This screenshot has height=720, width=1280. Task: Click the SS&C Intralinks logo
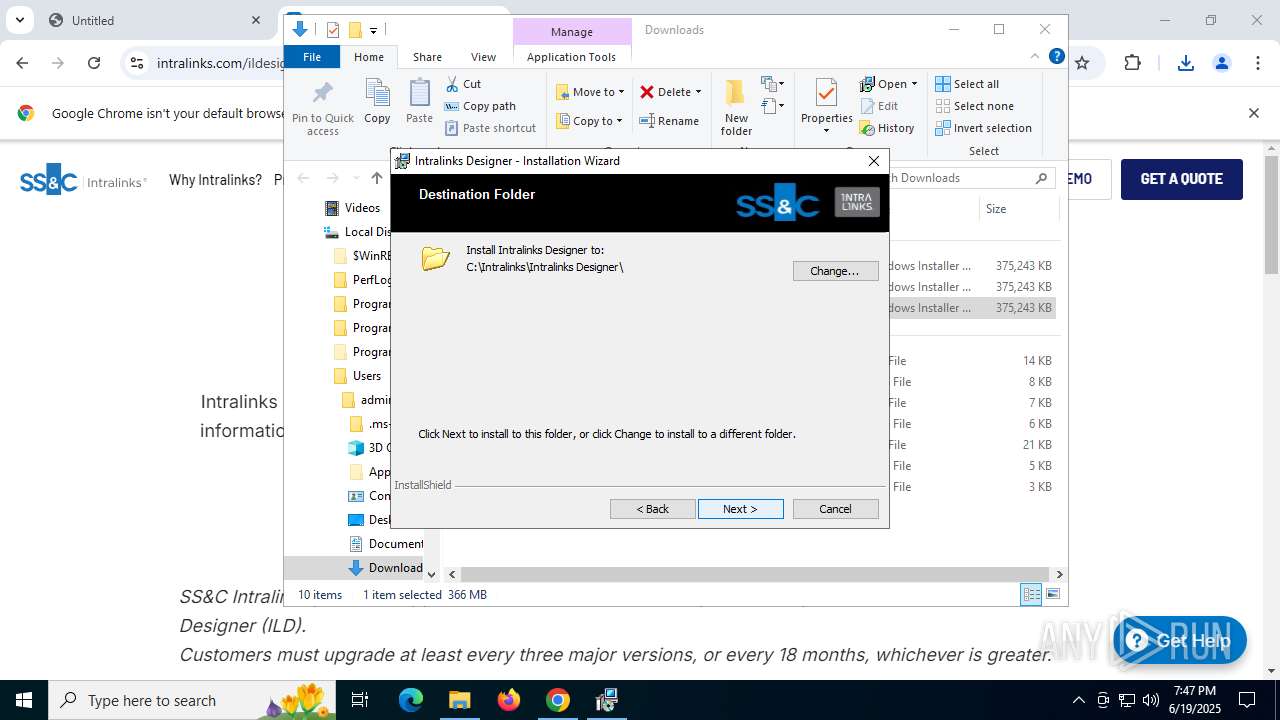(x=83, y=180)
